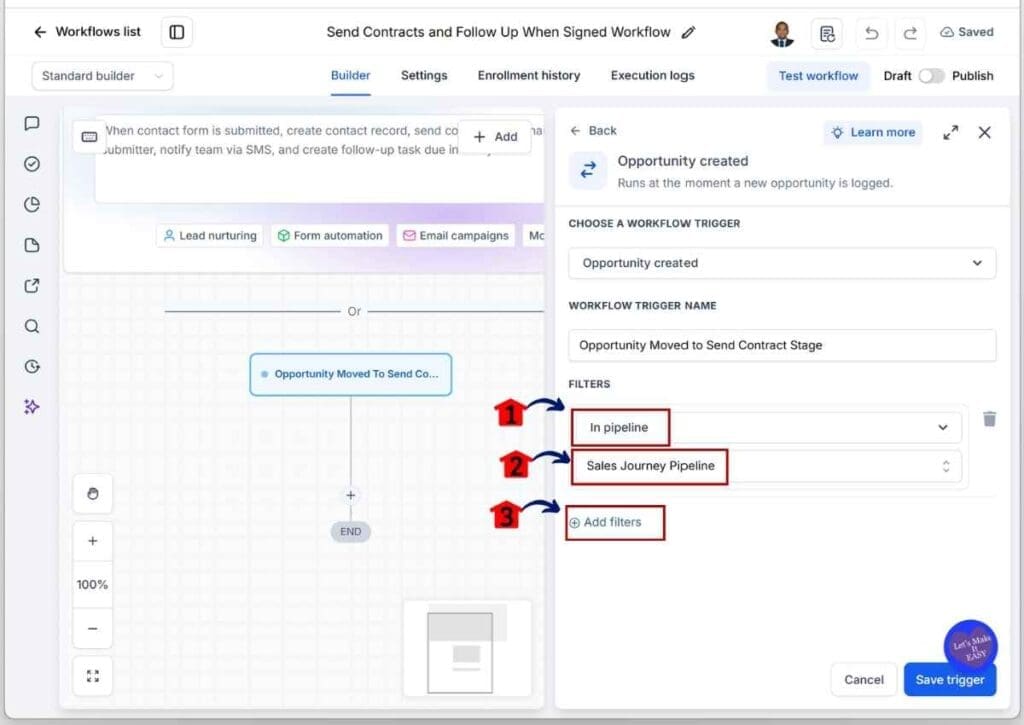1024x725 pixels.
Task: Edit workflow name with pencil icon
Action: 688,32
